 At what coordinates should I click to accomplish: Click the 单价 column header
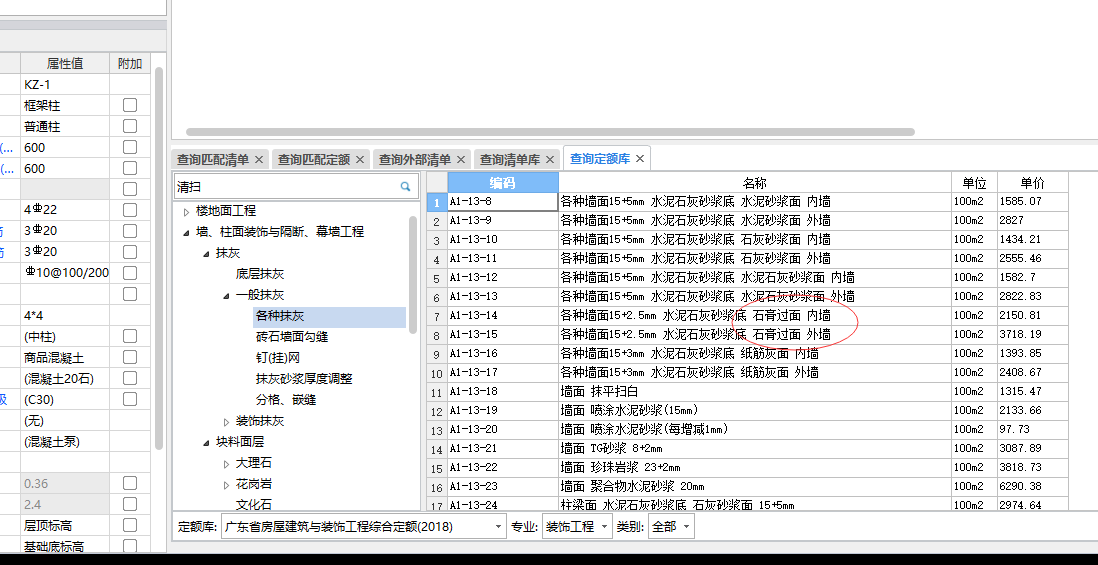click(1032, 183)
